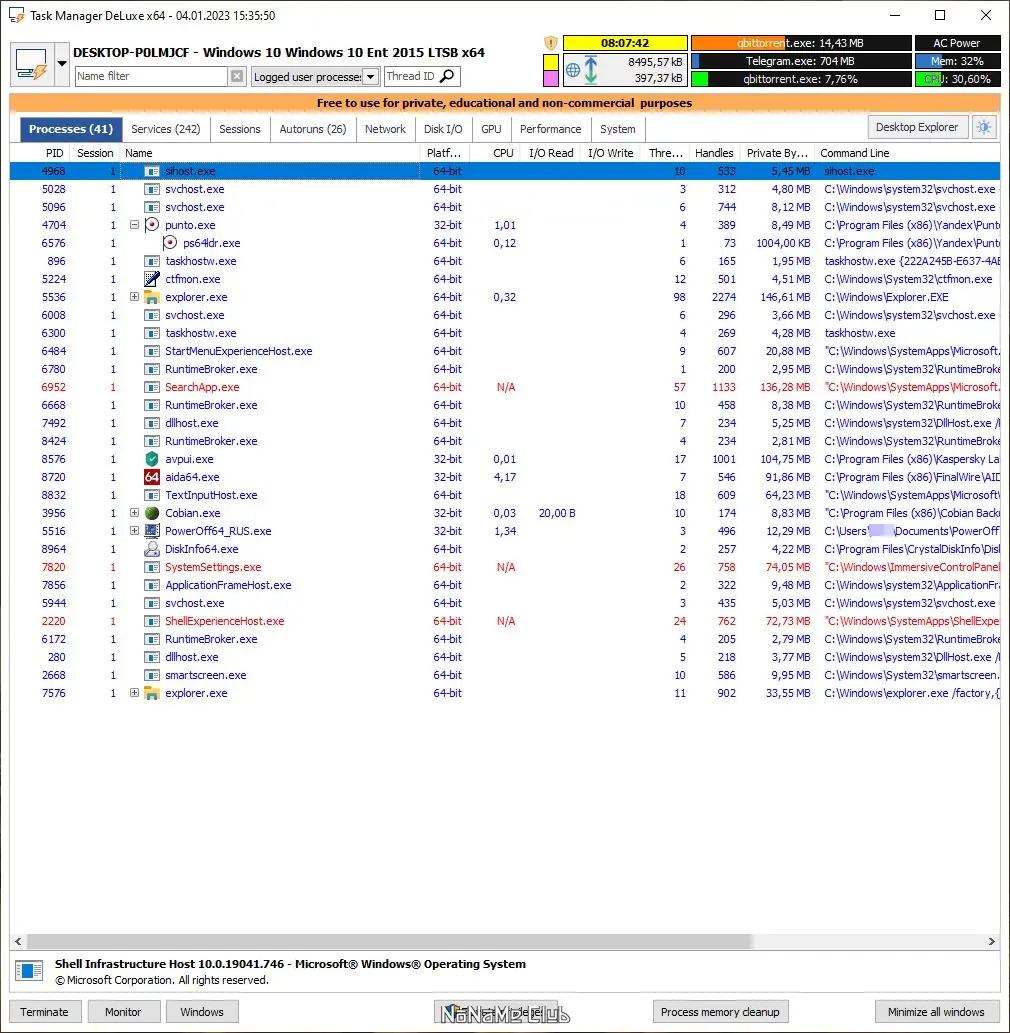The image size is (1010, 1033).
Task: Click the pink color indicator square
Action: pyautogui.click(x=551, y=78)
